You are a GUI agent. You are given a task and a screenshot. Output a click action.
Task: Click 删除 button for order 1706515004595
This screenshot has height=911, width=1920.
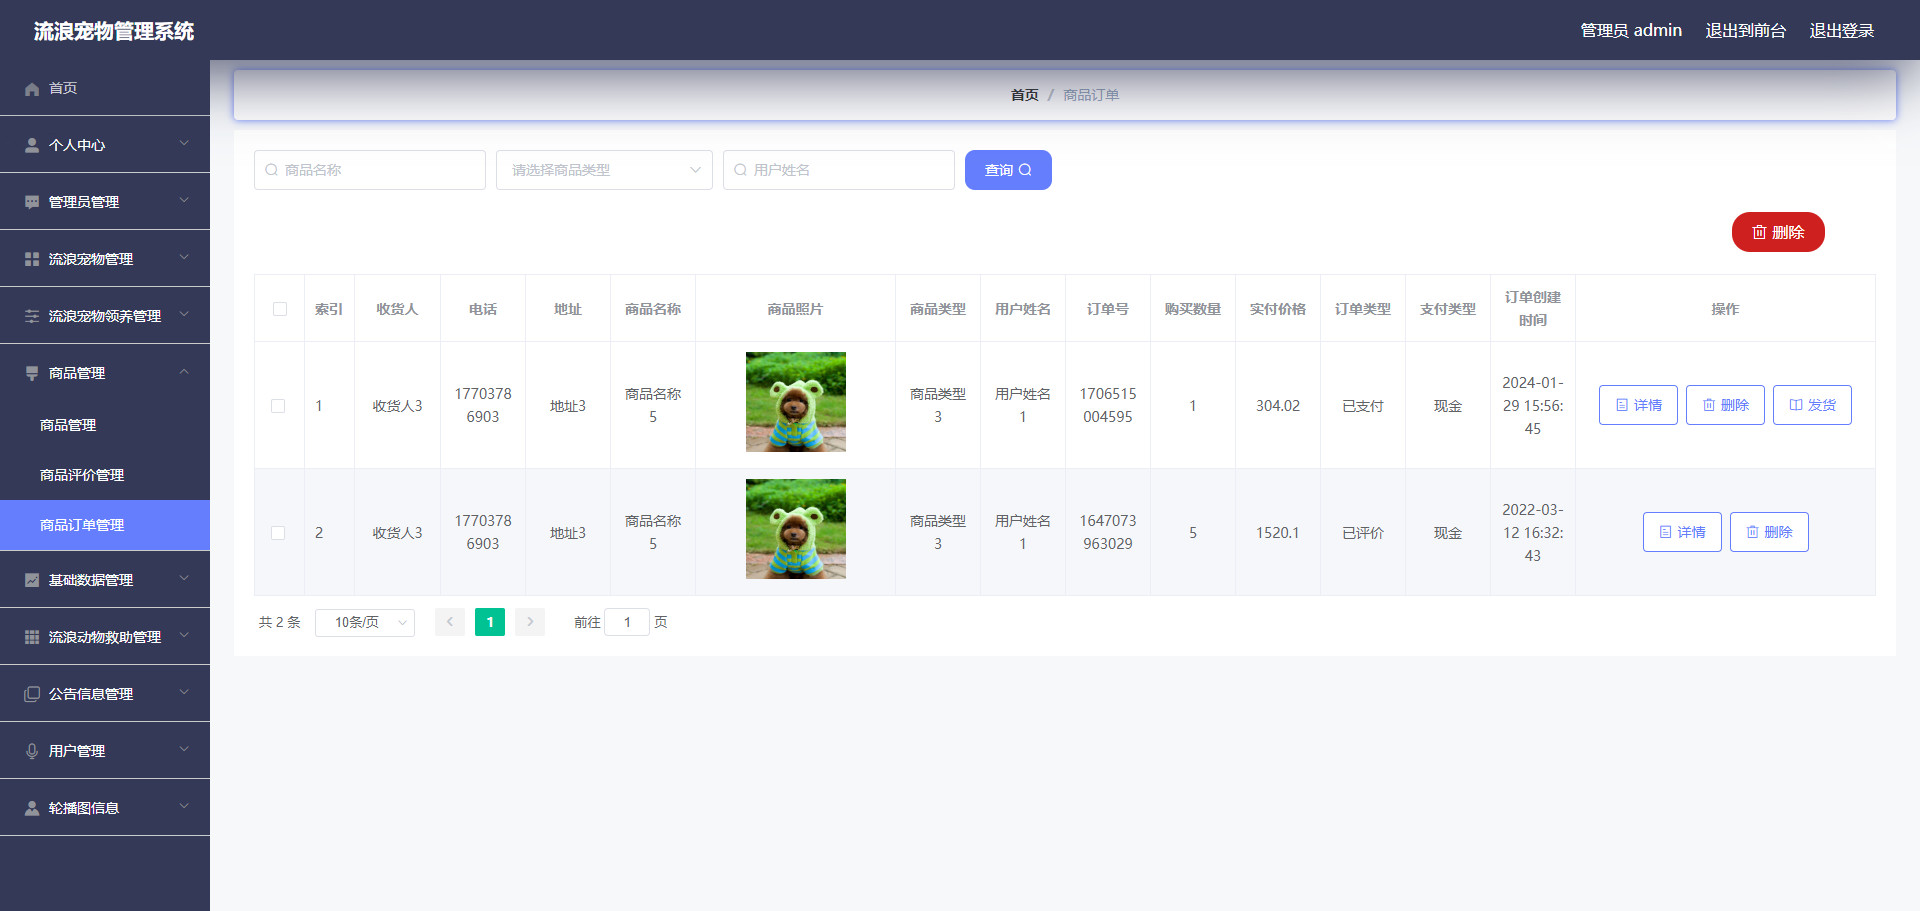[1725, 405]
